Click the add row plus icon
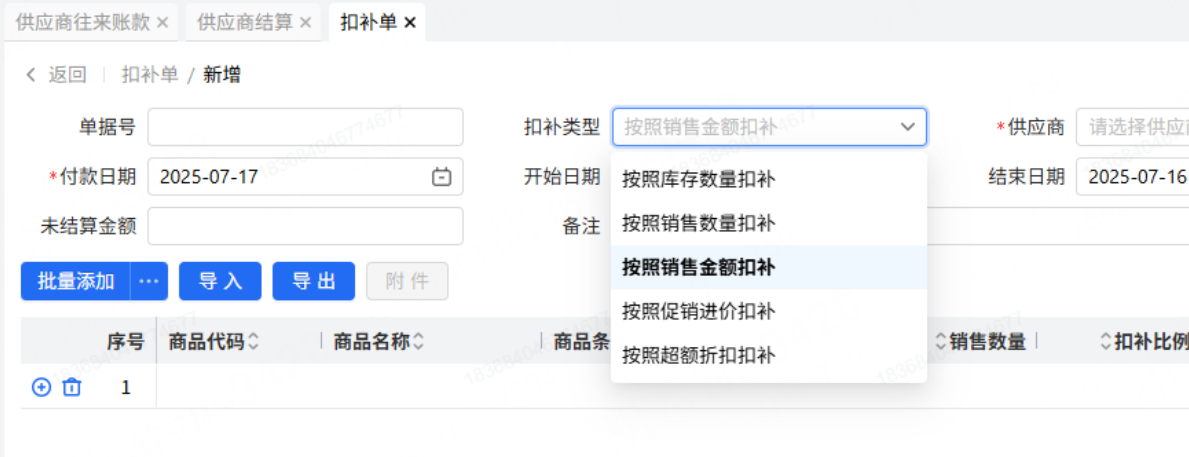This screenshot has width=1189, height=457. pos(41,387)
